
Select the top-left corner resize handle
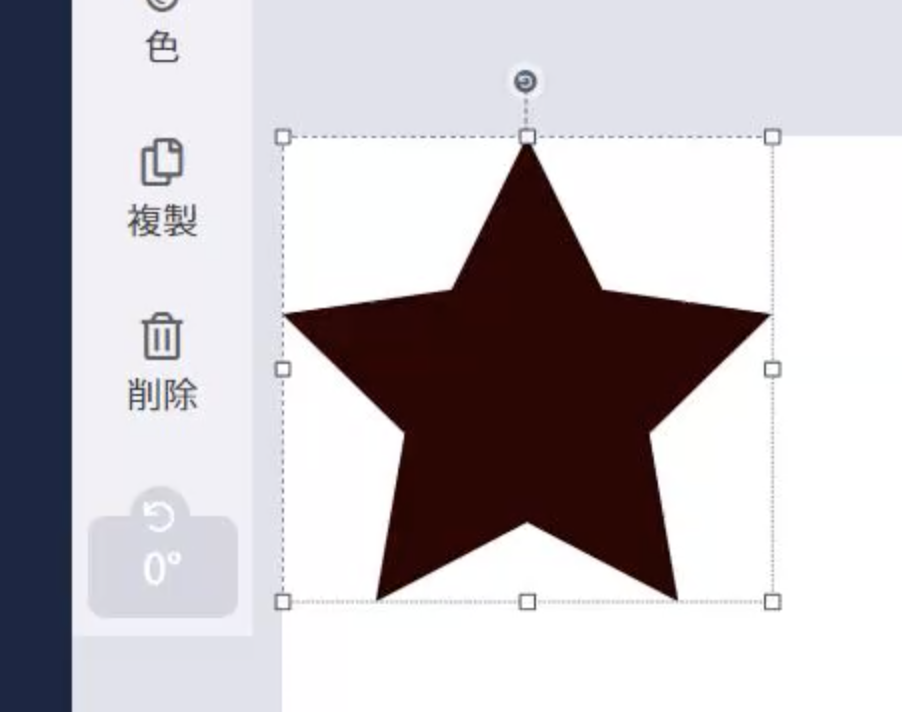283,137
